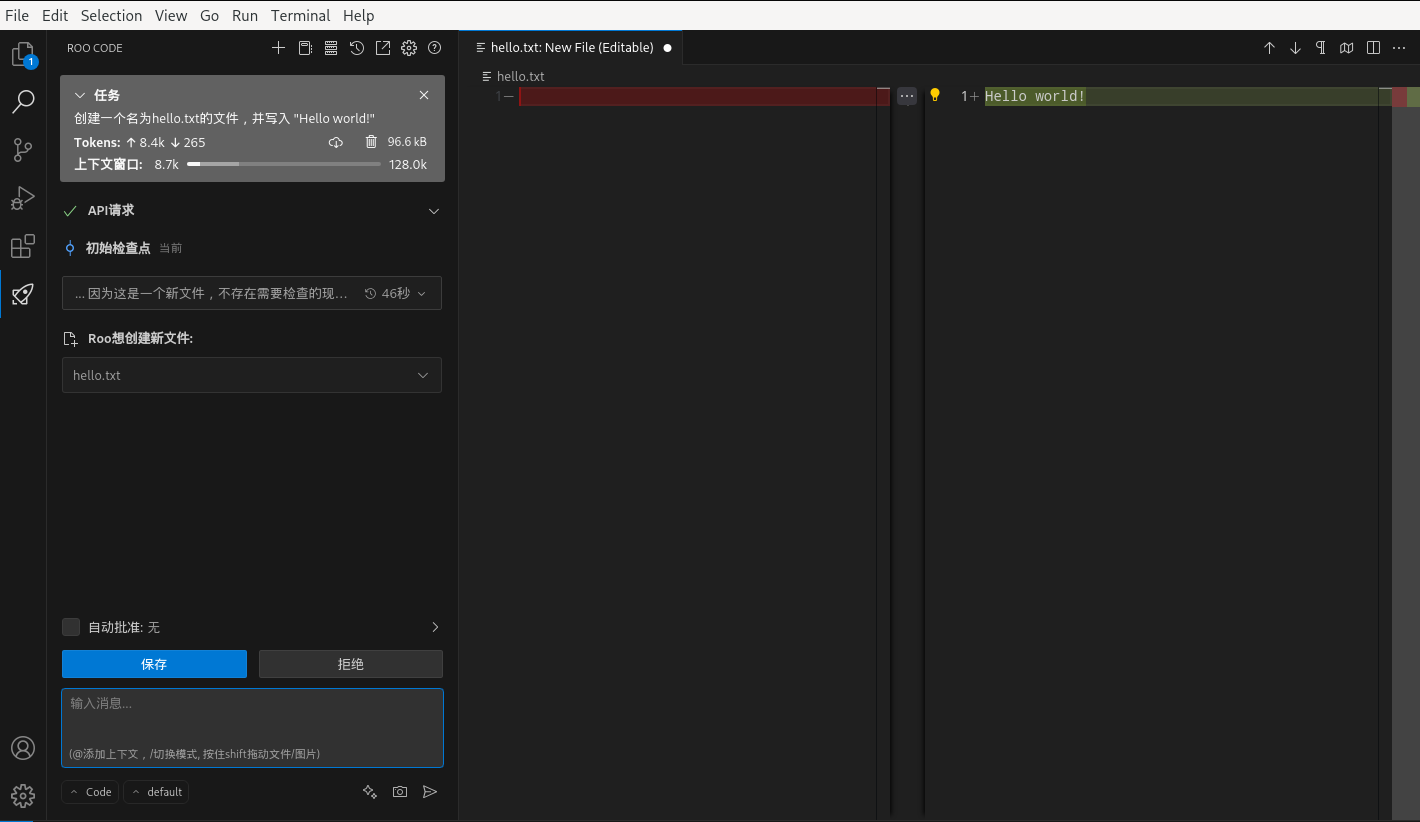Add an image with the camera icon
The height and width of the screenshot is (822, 1420).
click(400, 792)
